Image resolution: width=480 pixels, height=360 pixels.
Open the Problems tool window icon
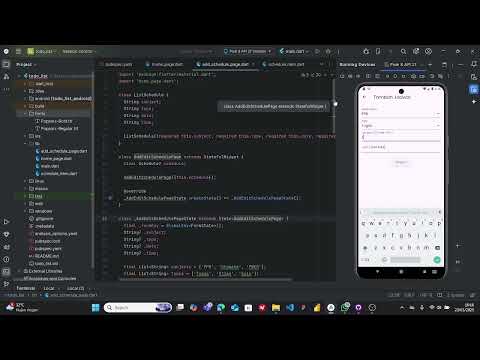(x=6, y=259)
